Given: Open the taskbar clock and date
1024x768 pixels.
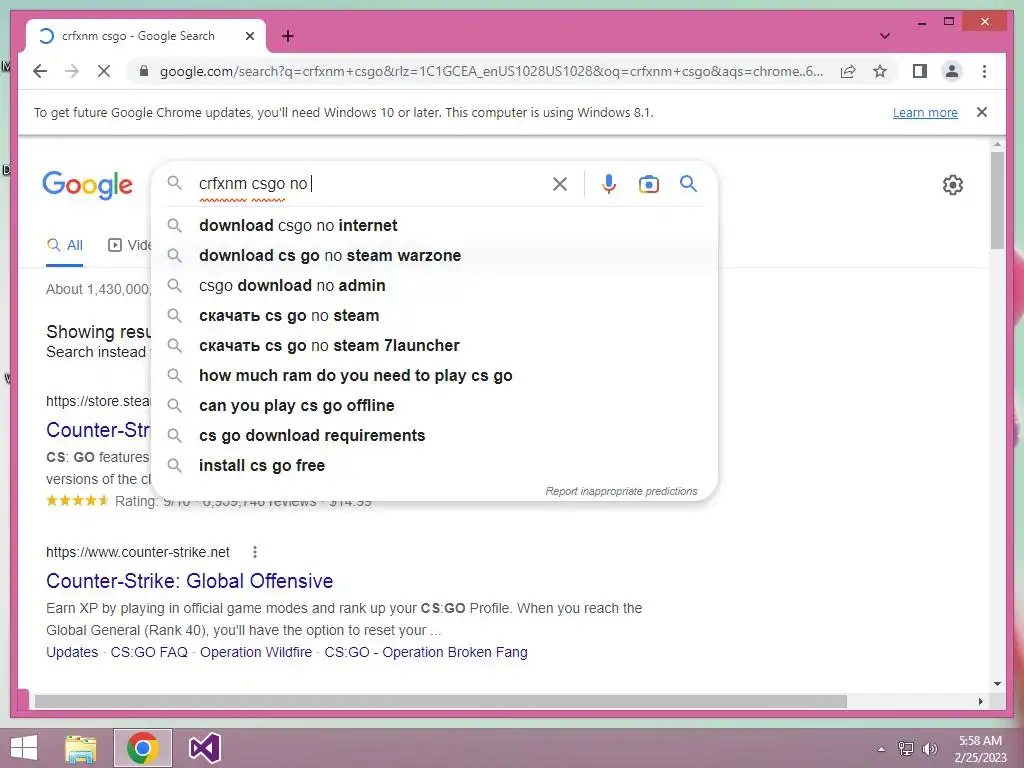Looking at the screenshot, I should (980, 749).
